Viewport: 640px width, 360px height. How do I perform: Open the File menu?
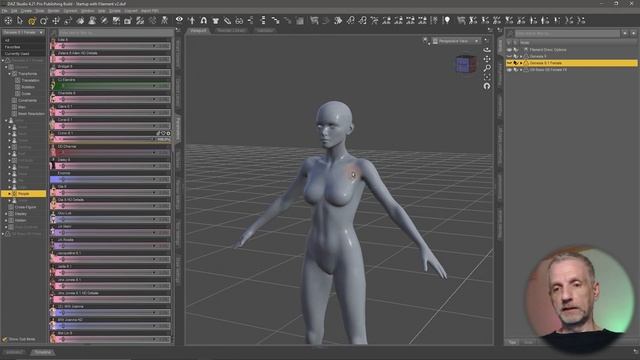(x=4, y=11)
